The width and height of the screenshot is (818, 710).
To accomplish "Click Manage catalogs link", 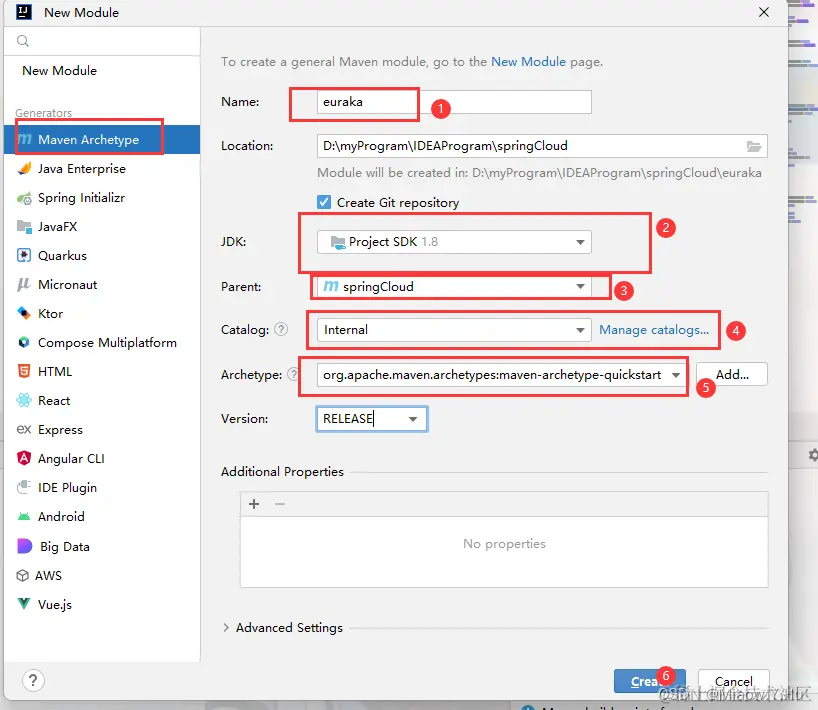I will point(654,330).
